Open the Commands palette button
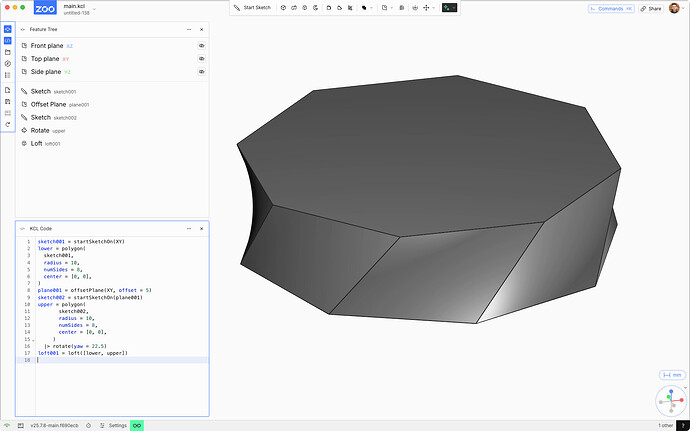Viewport: 690px width, 431px height. tap(611, 8)
